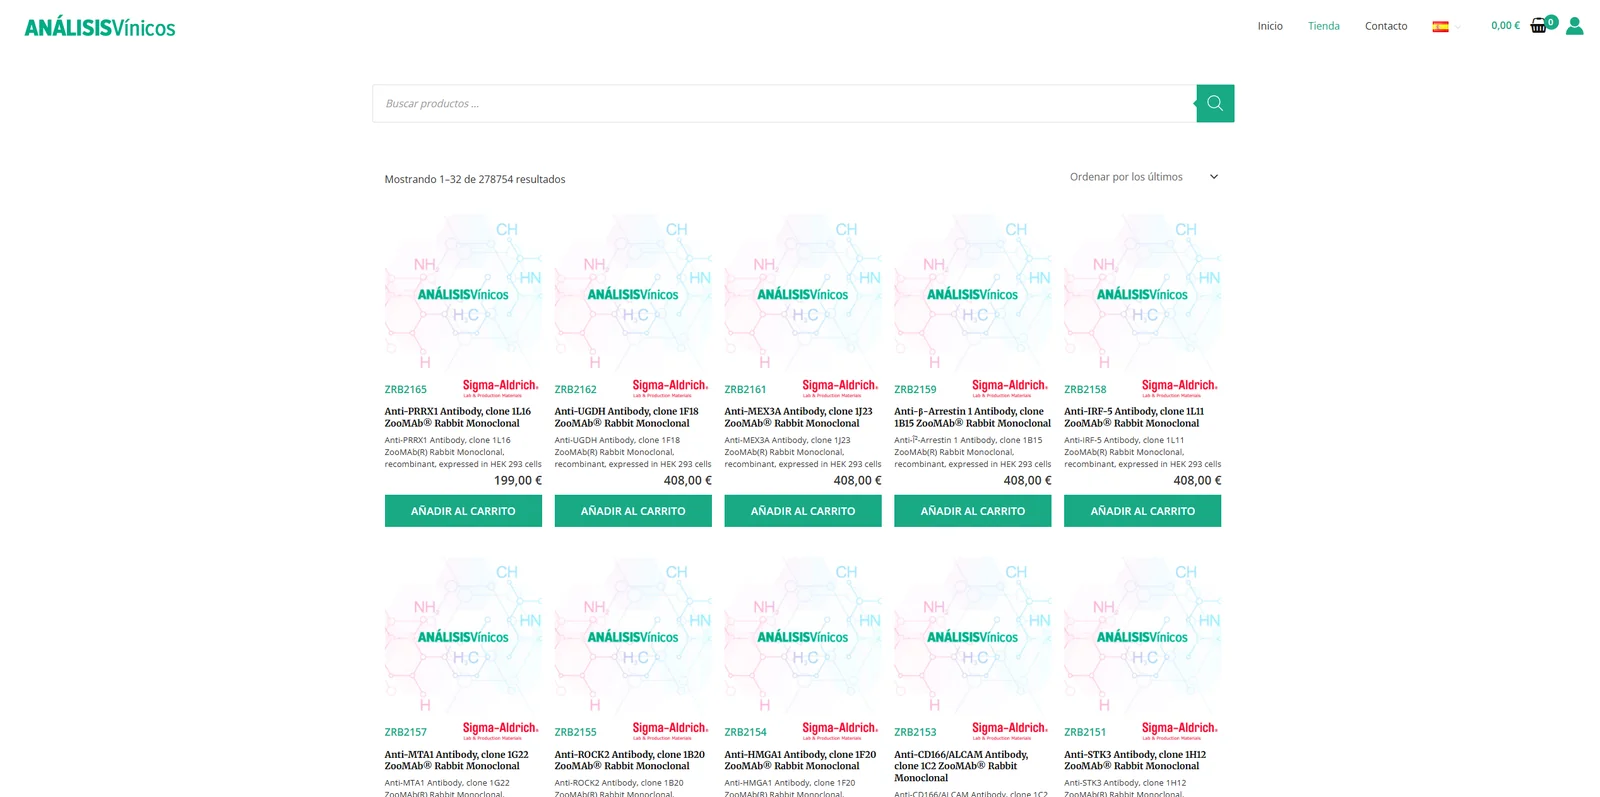Click the Sigma-Aldrich logo on ZRB2154
This screenshot has height=797, width=1600.
(840, 731)
